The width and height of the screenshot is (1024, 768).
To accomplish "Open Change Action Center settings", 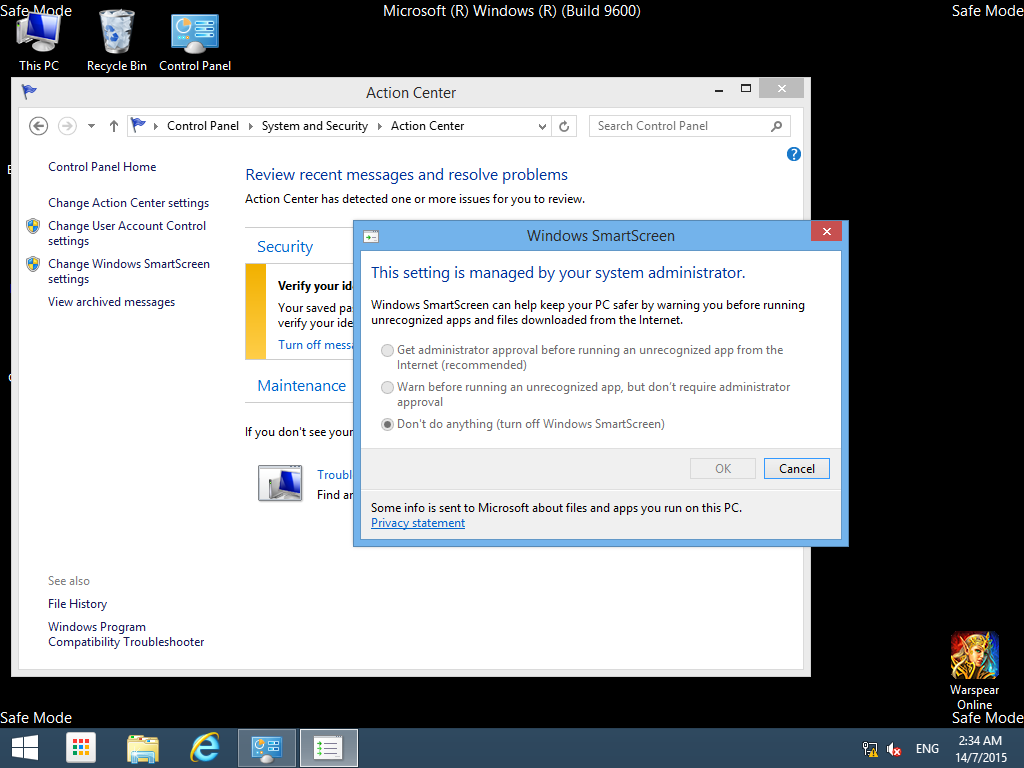I will [129, 203].
